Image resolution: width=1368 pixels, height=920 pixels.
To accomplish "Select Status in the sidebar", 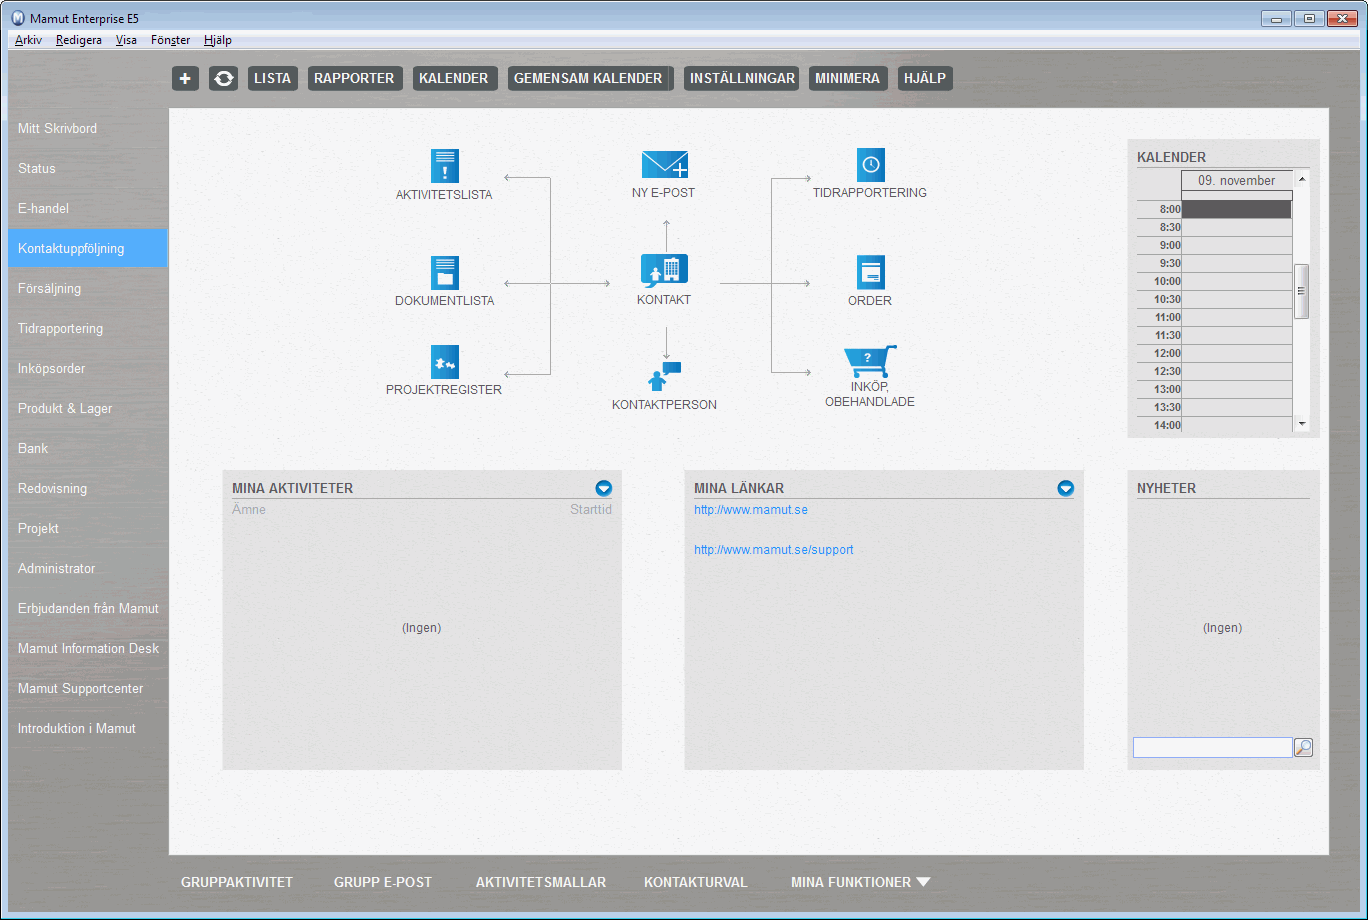I will pyautogui.click(x=88, y=168).
